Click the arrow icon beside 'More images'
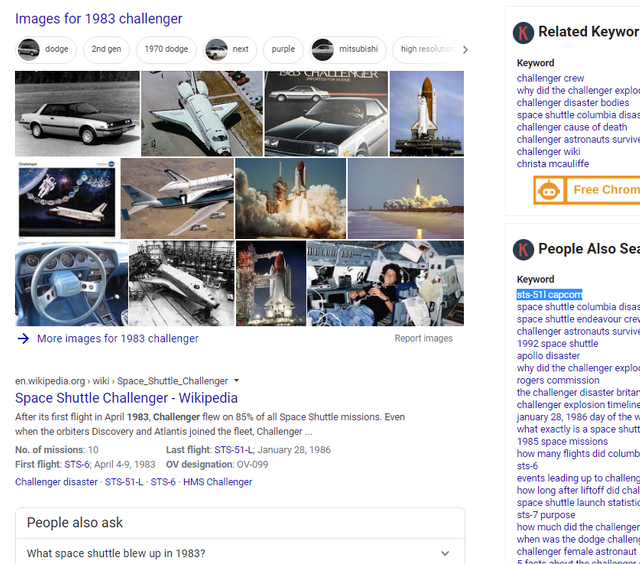 tap(23, 338)
